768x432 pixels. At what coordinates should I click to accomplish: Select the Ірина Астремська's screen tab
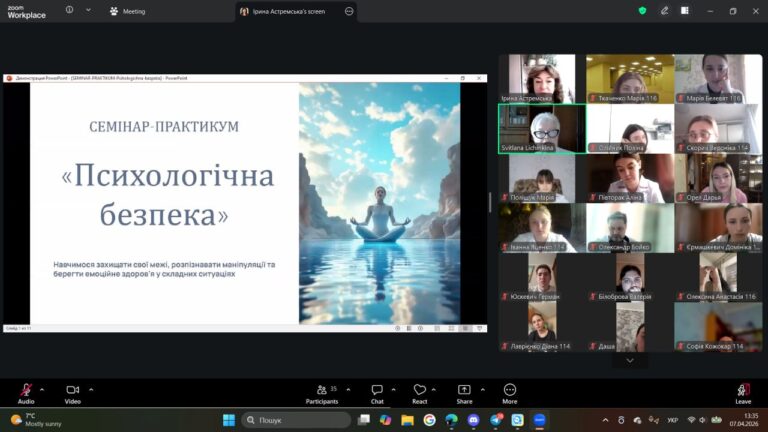pos(286,11)
